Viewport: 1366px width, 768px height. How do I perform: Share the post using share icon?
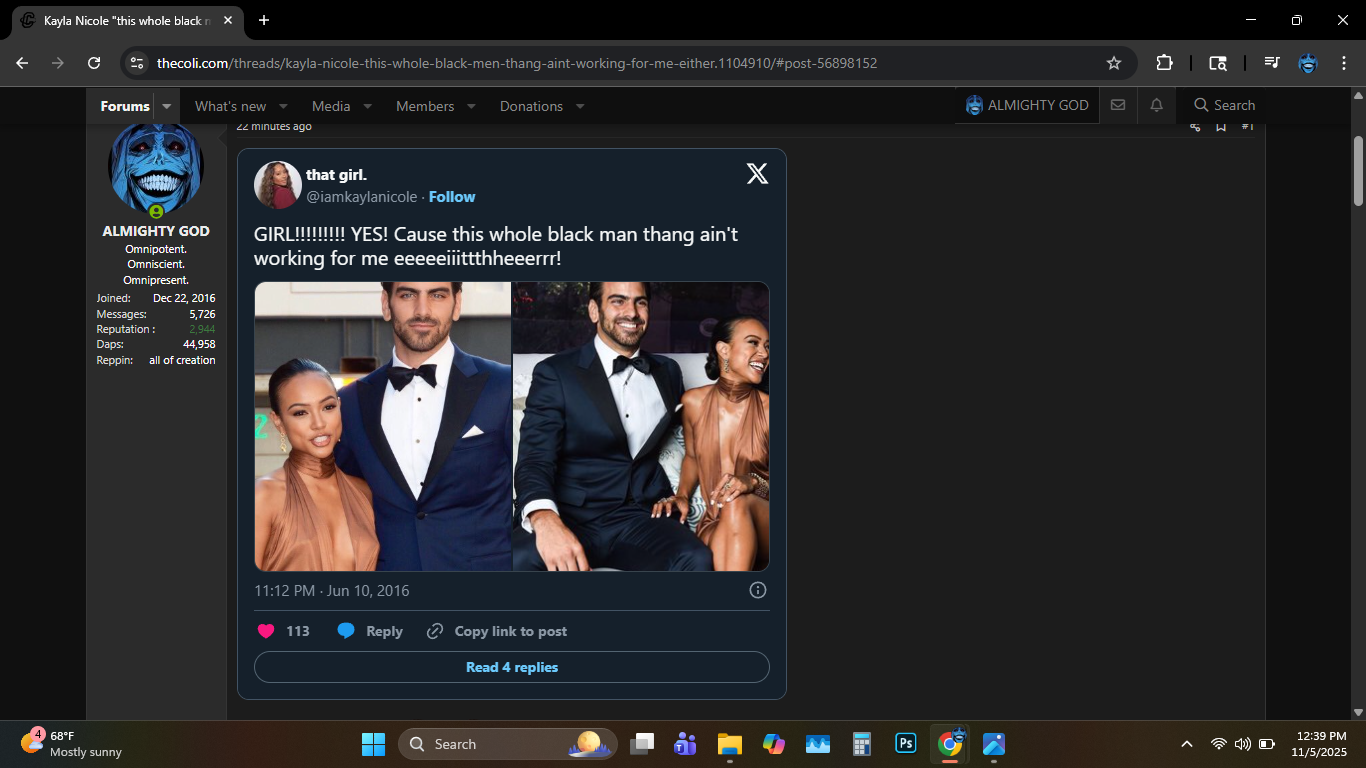[x=1195, y=126]
